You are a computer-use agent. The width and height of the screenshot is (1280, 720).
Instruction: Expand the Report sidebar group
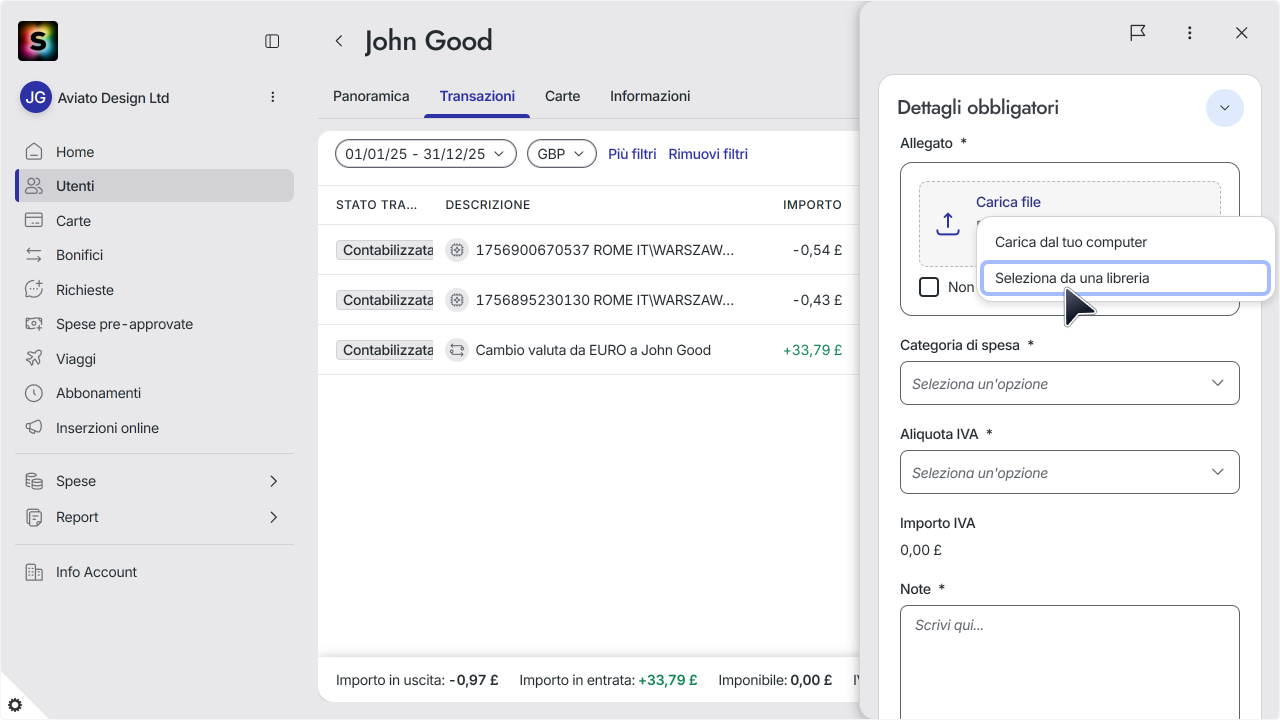click(x=154, y=517)
